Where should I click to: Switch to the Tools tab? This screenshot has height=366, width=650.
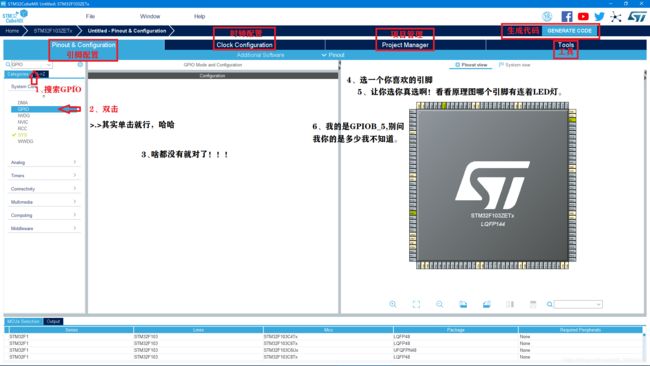(566, 45)
